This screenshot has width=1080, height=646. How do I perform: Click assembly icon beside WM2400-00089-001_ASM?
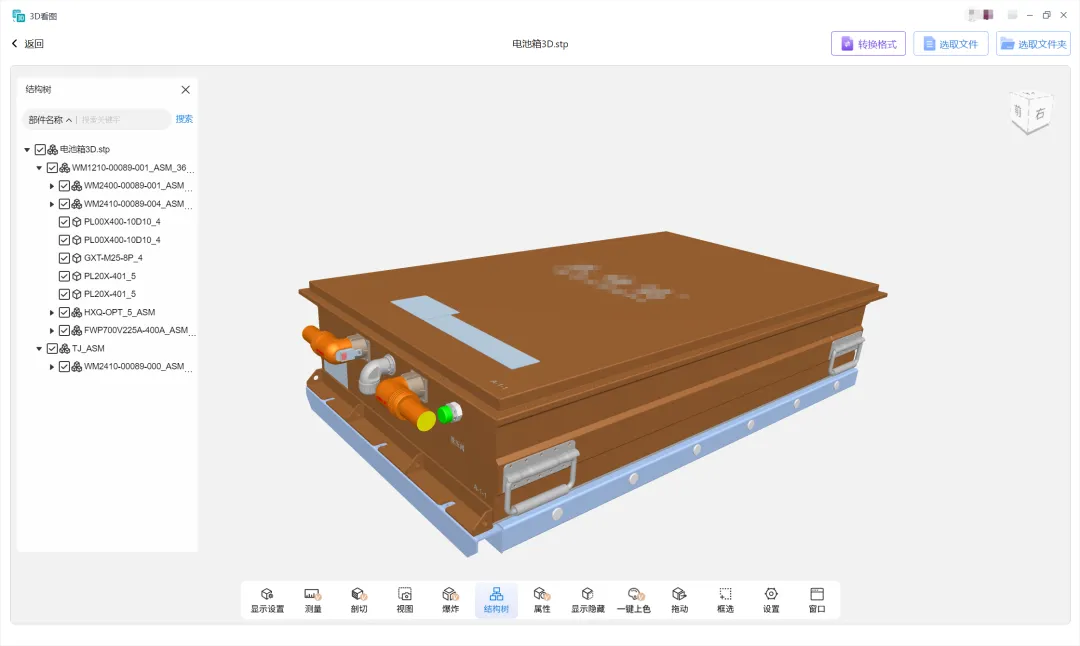pos(76,185)
